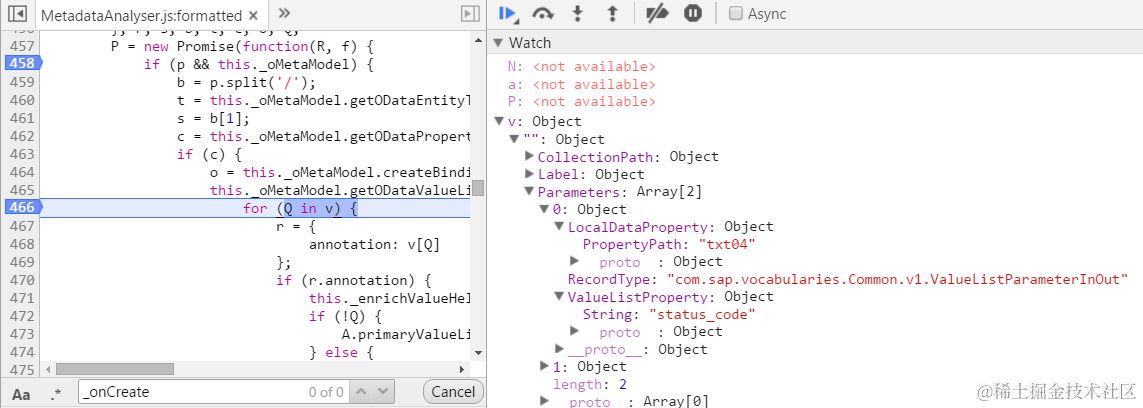Close the MetadataAnalyser.js:formatted tab

(x=252, y=15)
